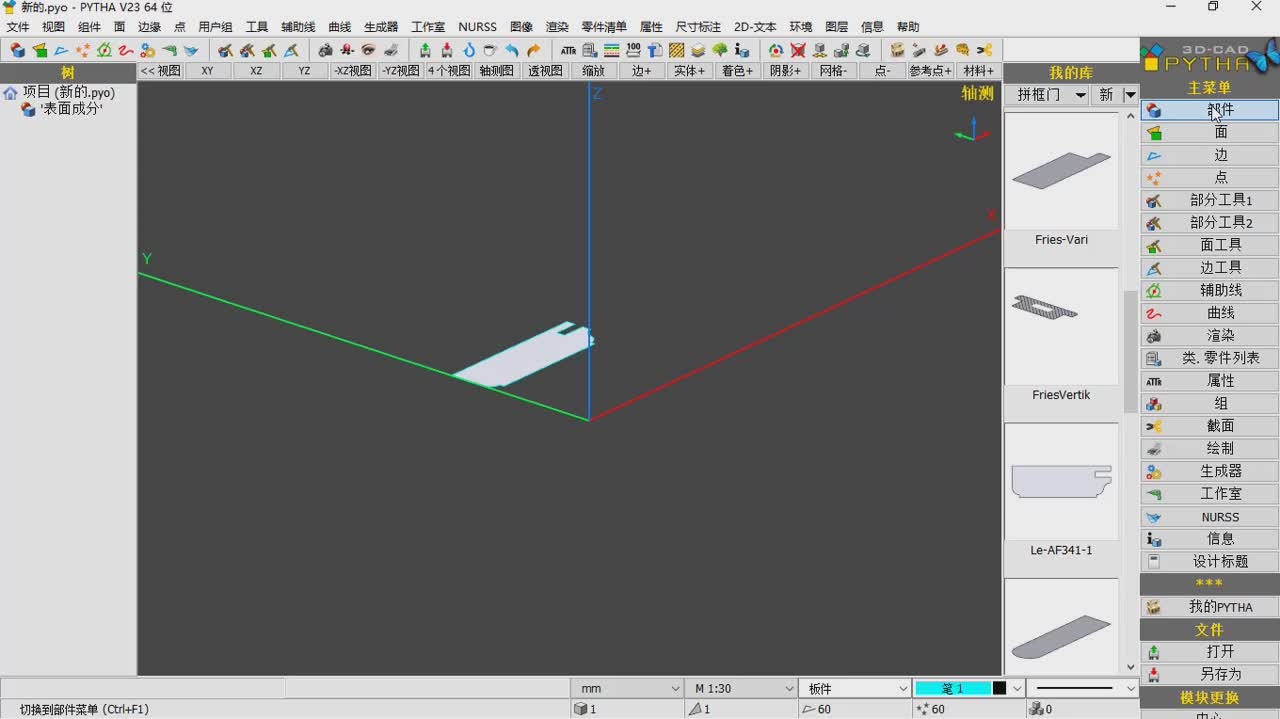
Task: Show 4个视图 four-view layout
Action: (449, 71)
